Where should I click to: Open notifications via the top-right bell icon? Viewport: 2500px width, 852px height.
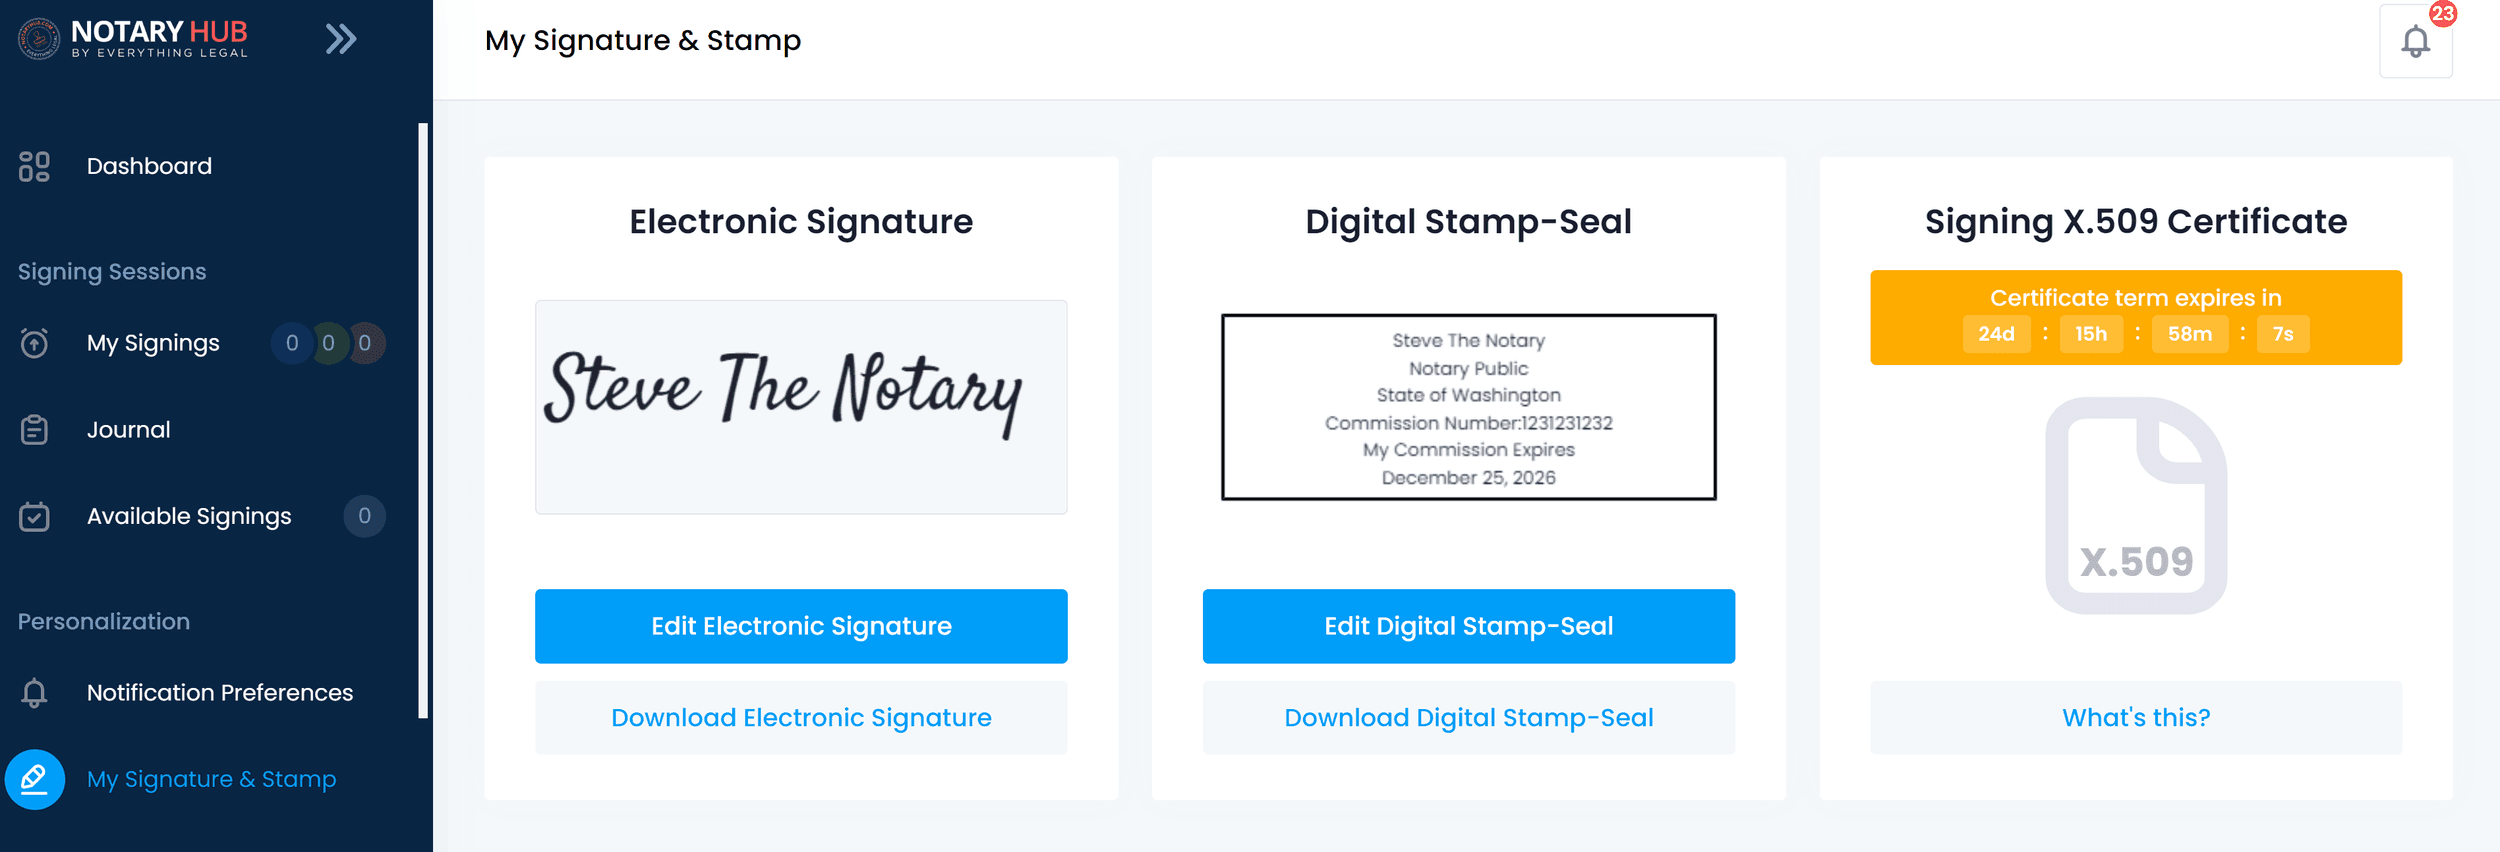click(x=2415, y=42)
